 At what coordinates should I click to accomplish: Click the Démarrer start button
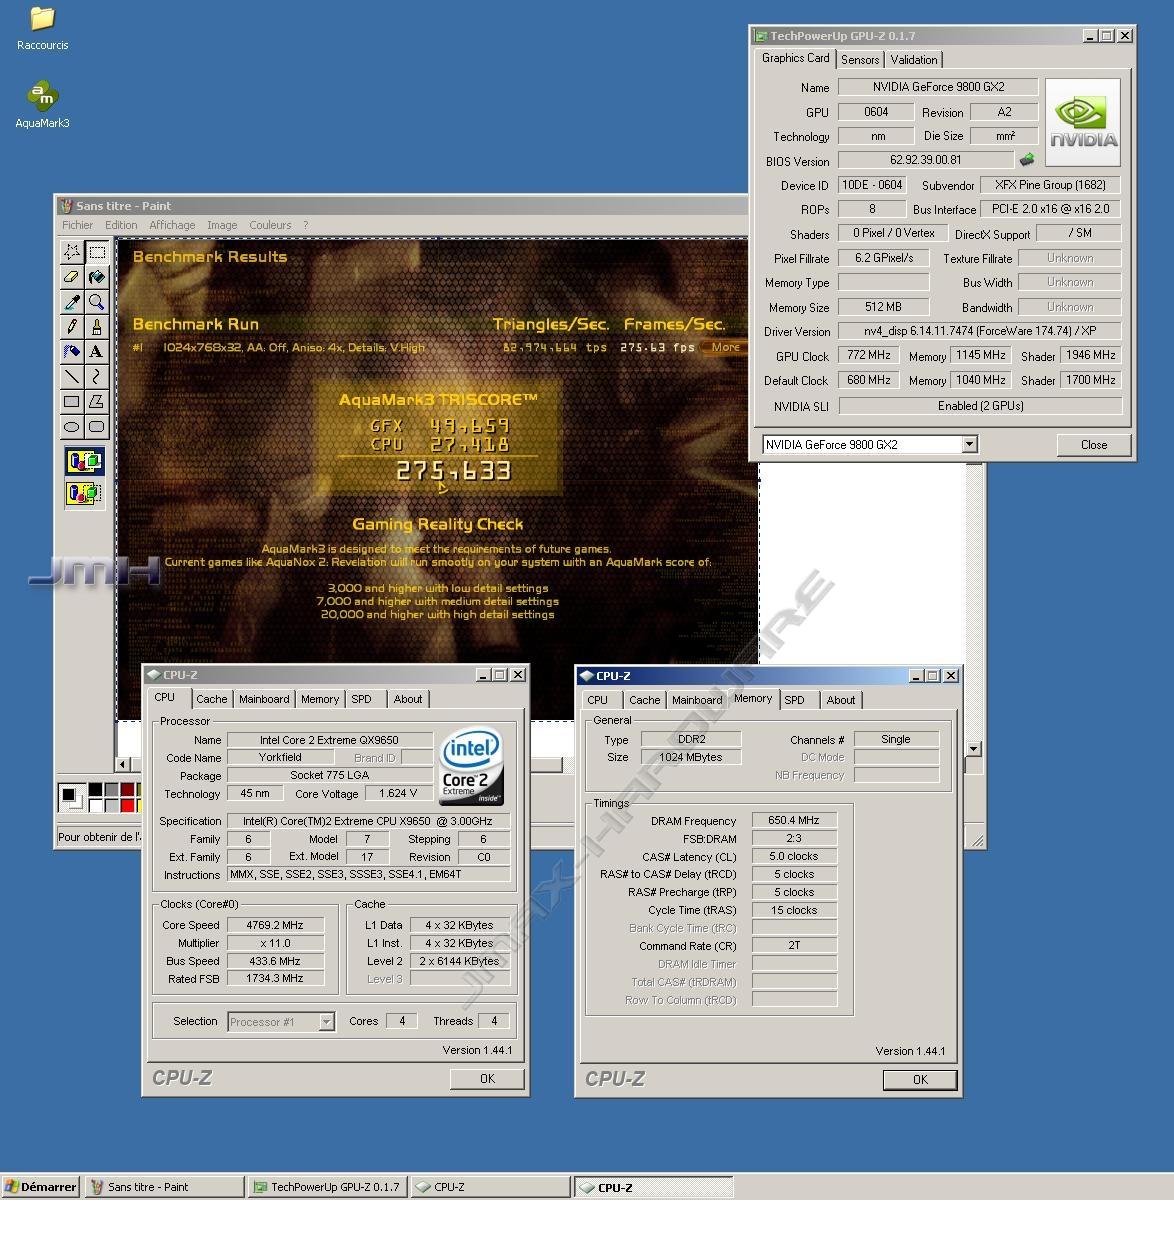pos(41,1187)
